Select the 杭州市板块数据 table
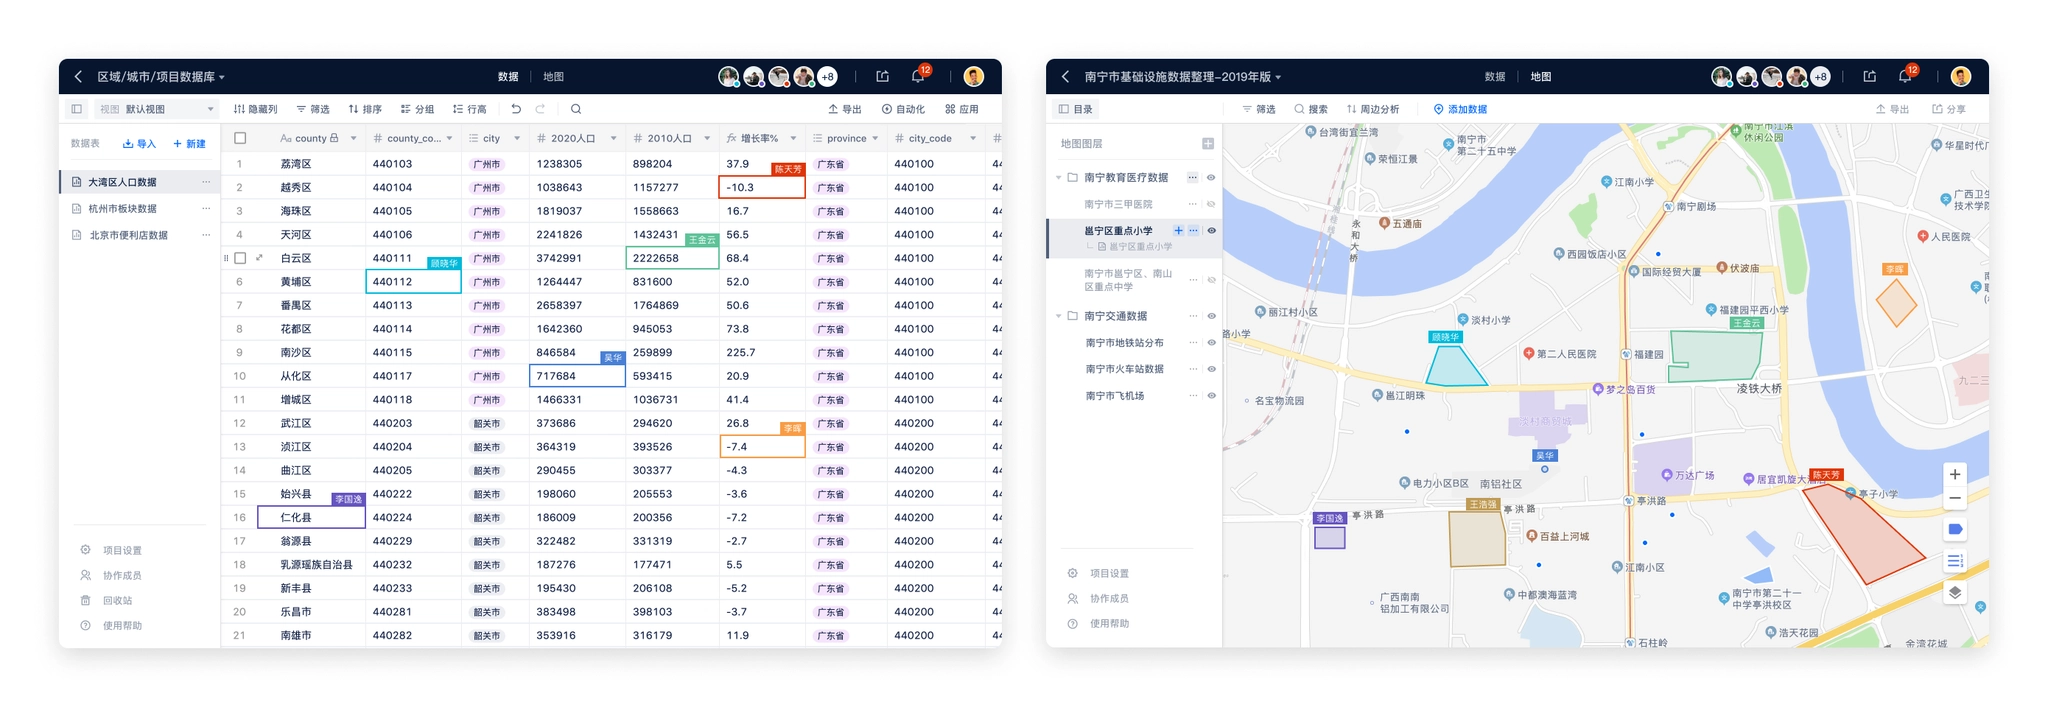Screen dimensions: 2048x707 click(123, 209)
